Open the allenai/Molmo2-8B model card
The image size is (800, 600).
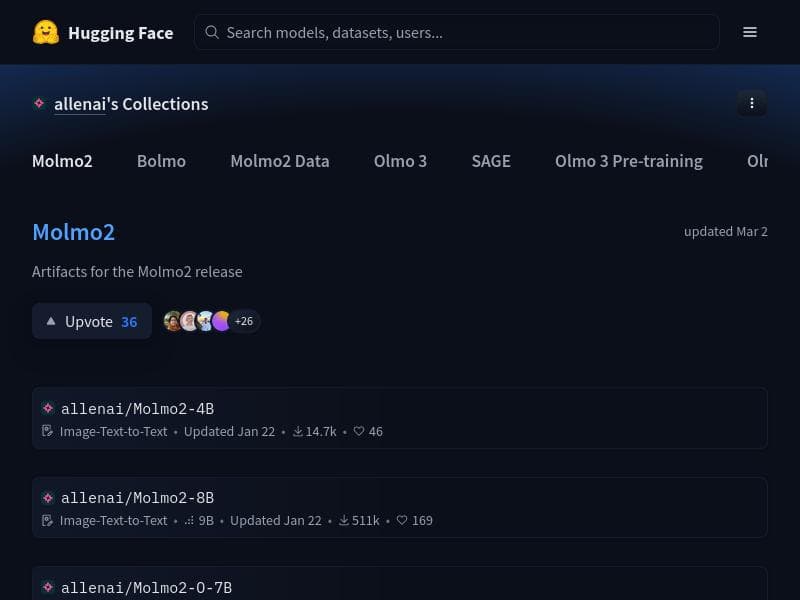(399, 507)
